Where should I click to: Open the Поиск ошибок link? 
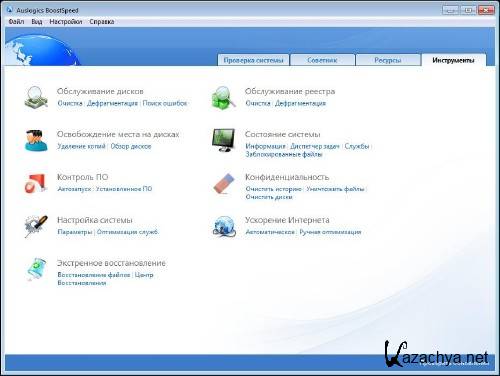165,103
